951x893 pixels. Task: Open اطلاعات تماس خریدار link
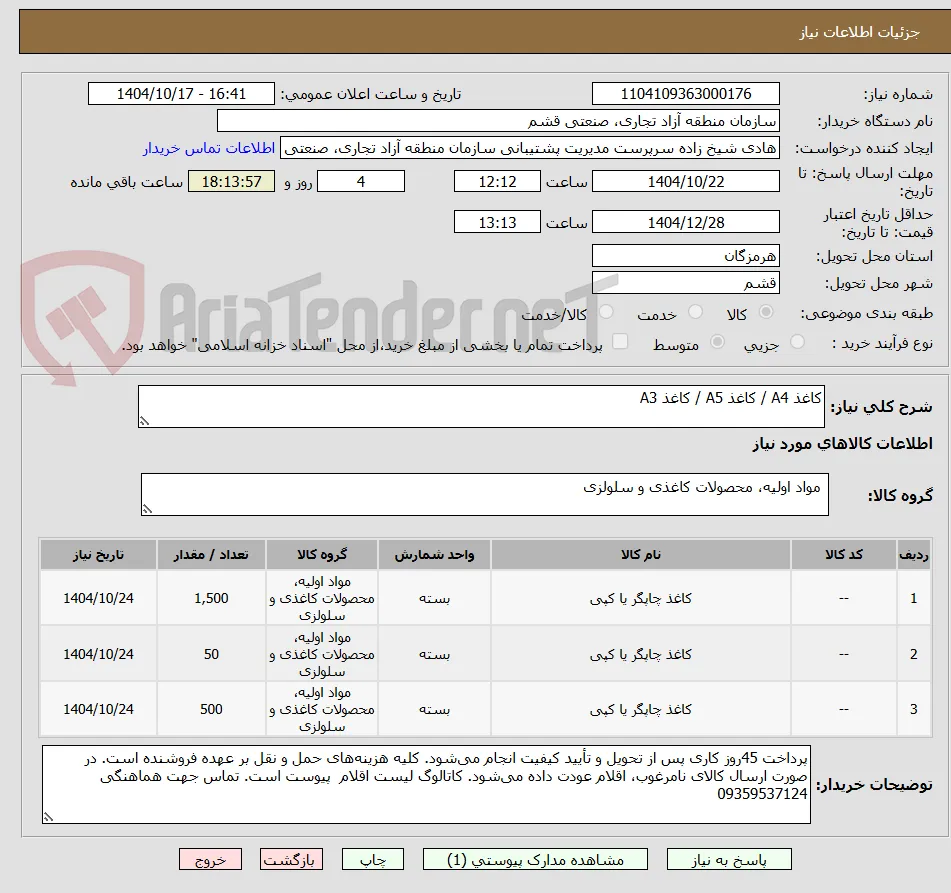(209, 149)
